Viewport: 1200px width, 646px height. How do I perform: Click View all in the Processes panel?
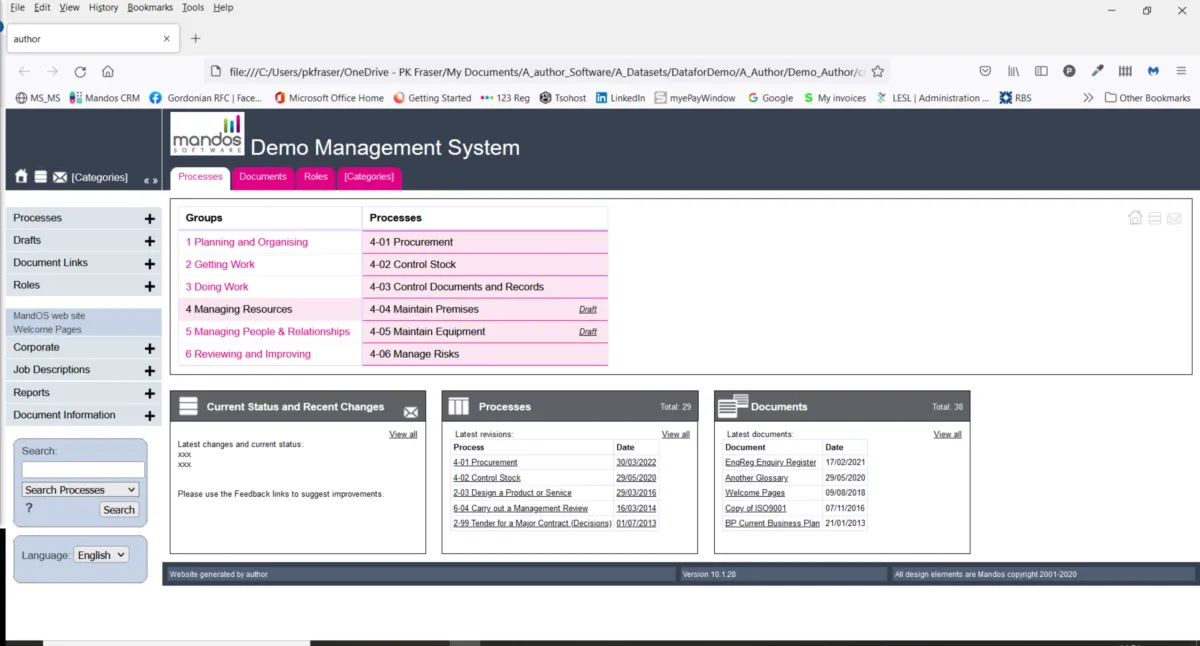pos(676,435)
